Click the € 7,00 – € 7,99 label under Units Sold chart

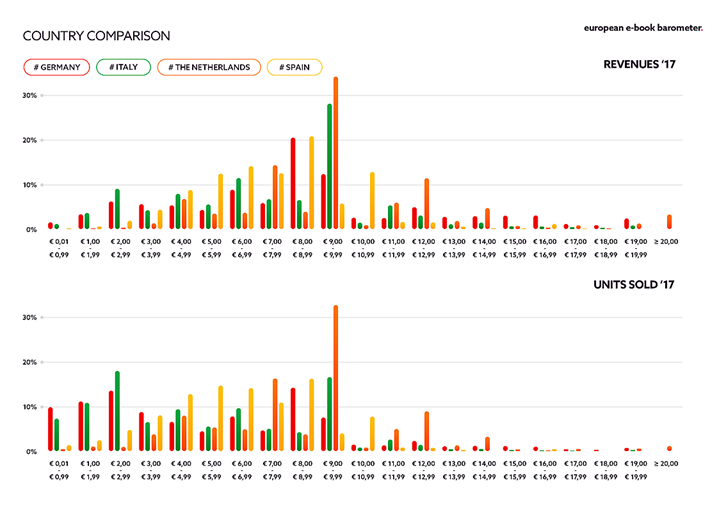pyautogui.click(x=272, y=470)
